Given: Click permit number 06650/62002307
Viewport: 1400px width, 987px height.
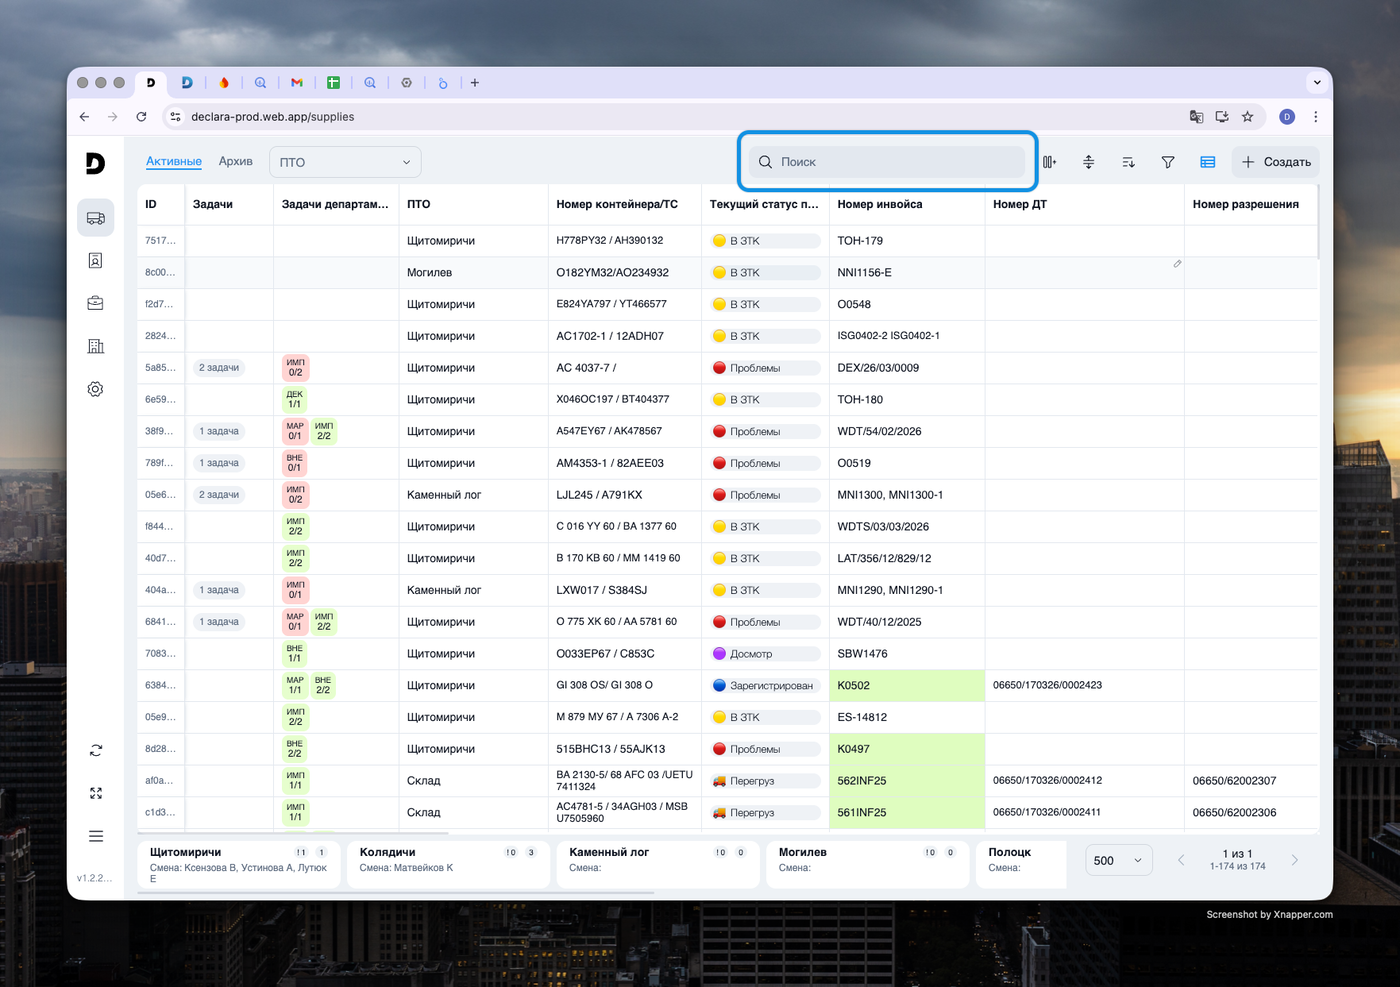Looking at the screenshot, I should pyautogui.click(x=1235, y=781).
